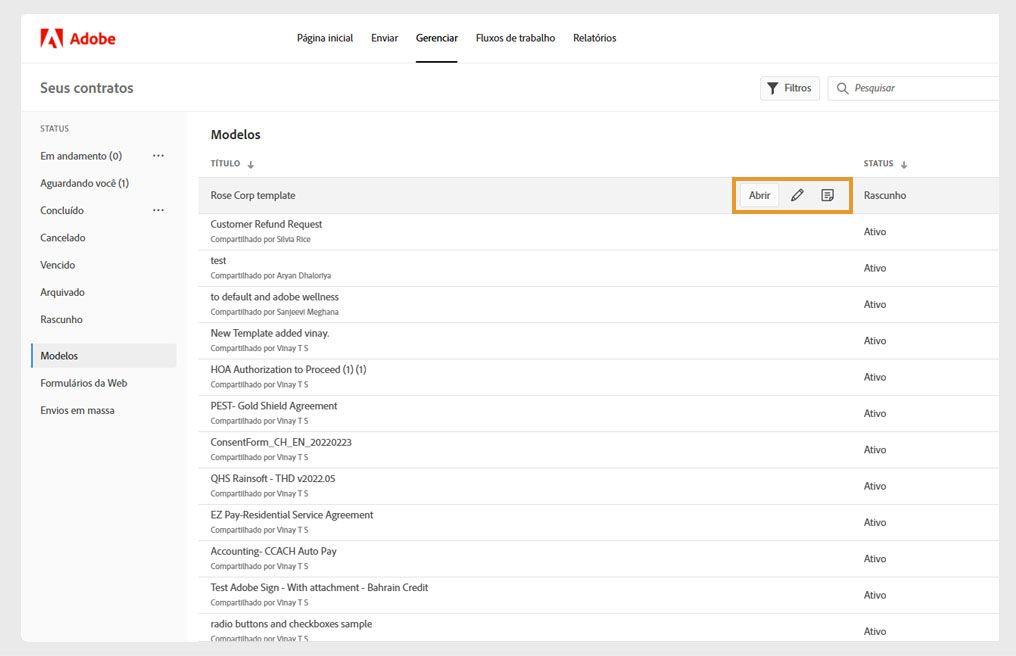Viewport: 1016px width, 656px height.
Task: Open the Customer Refund Request template row
Action: [266, 225]
